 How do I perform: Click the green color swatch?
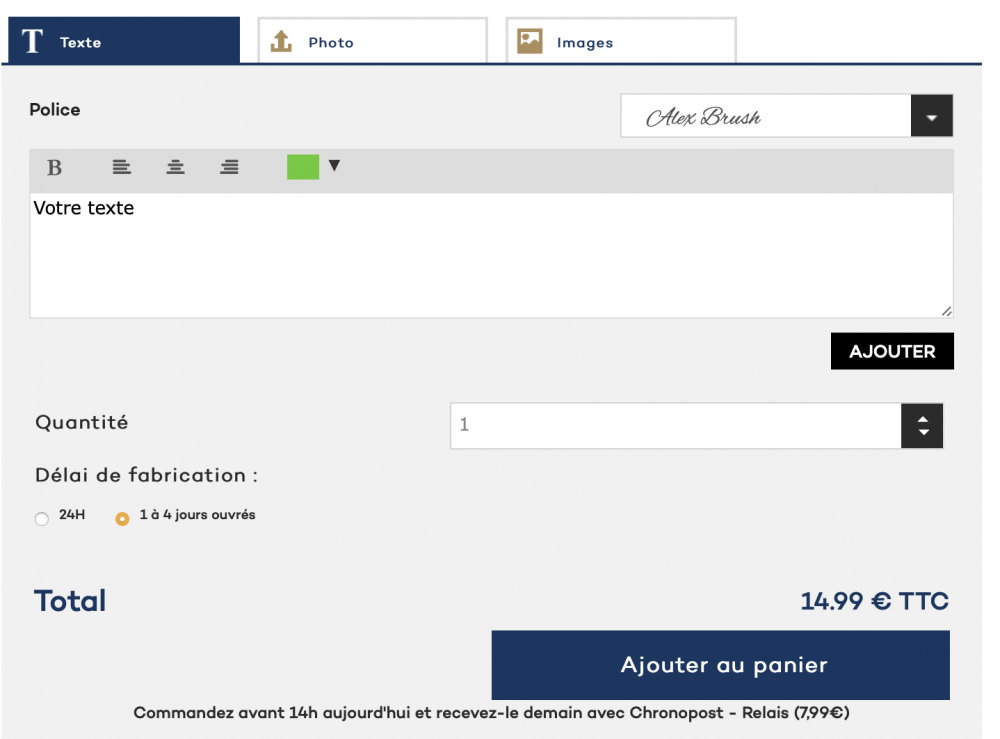[x=303, y=167]
